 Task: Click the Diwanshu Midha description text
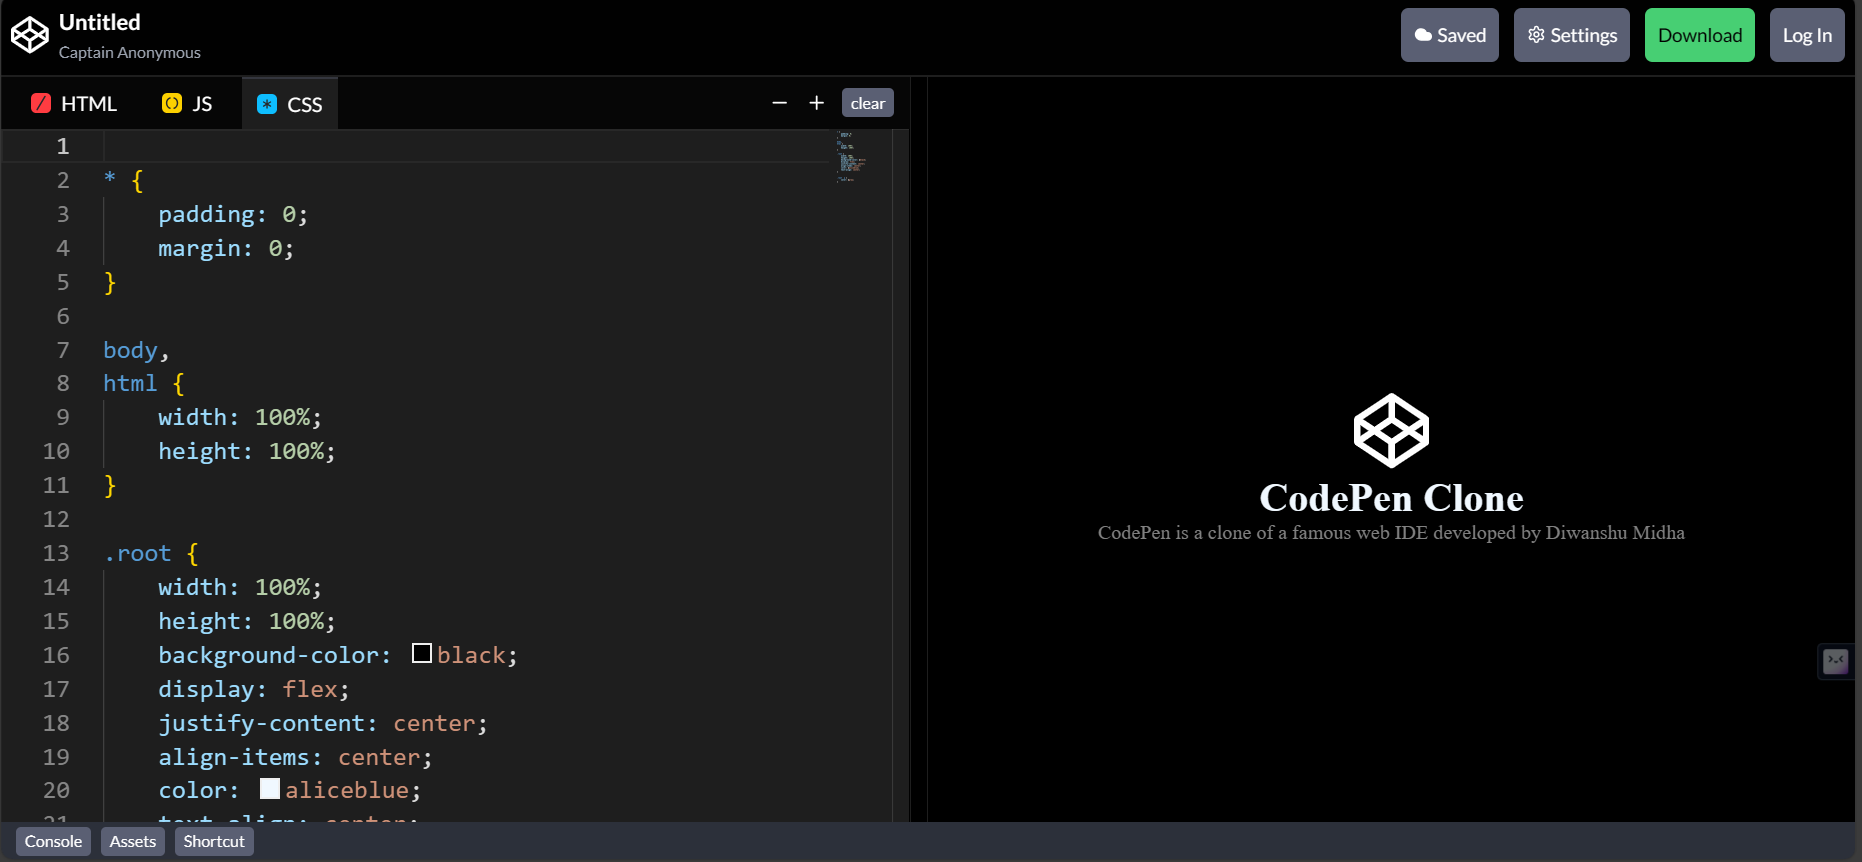pyautogui.click(x=1391, y=532)
